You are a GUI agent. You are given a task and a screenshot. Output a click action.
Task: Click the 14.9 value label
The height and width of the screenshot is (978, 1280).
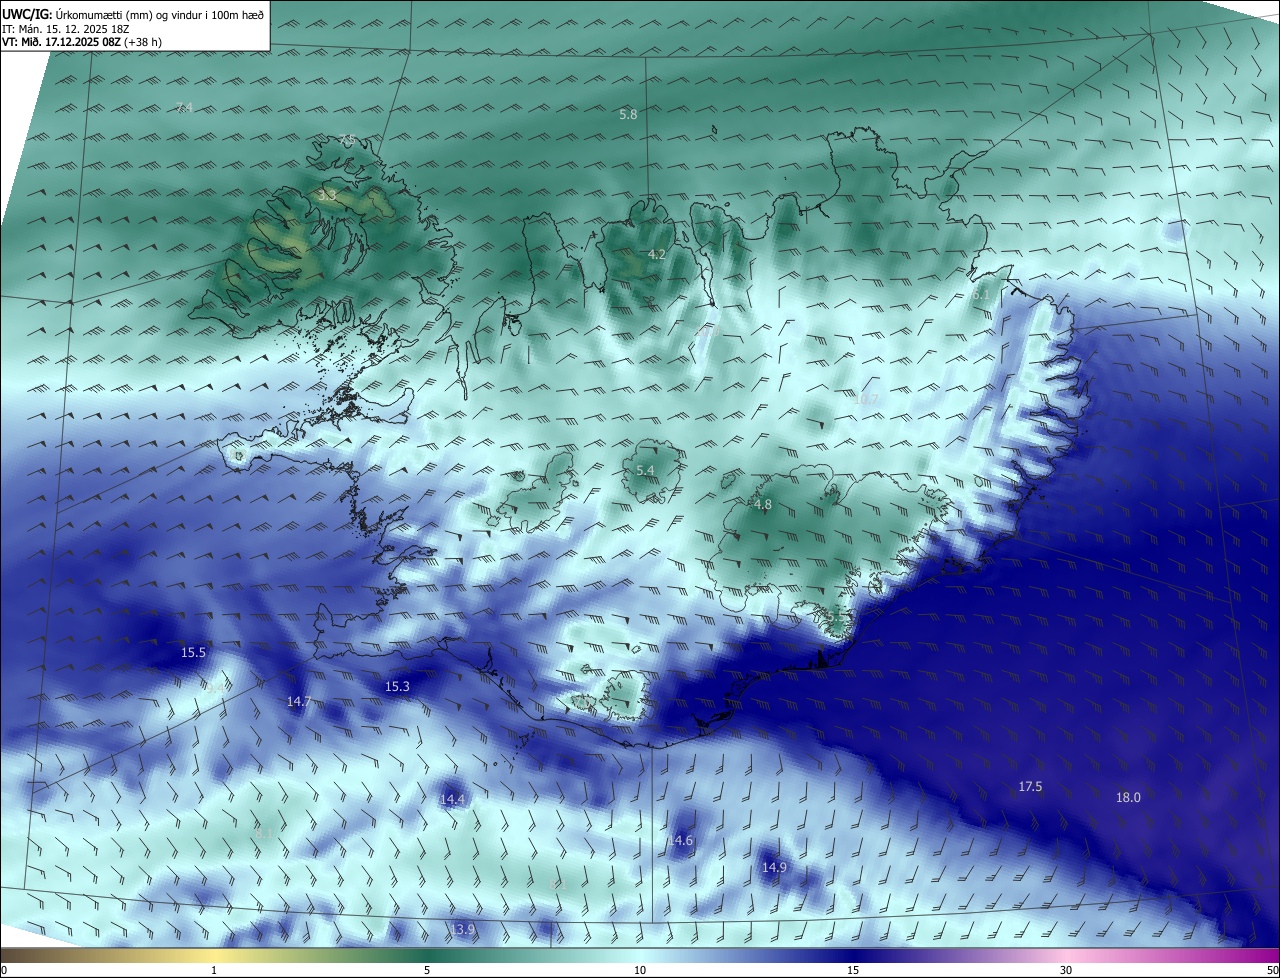[774, 868]
